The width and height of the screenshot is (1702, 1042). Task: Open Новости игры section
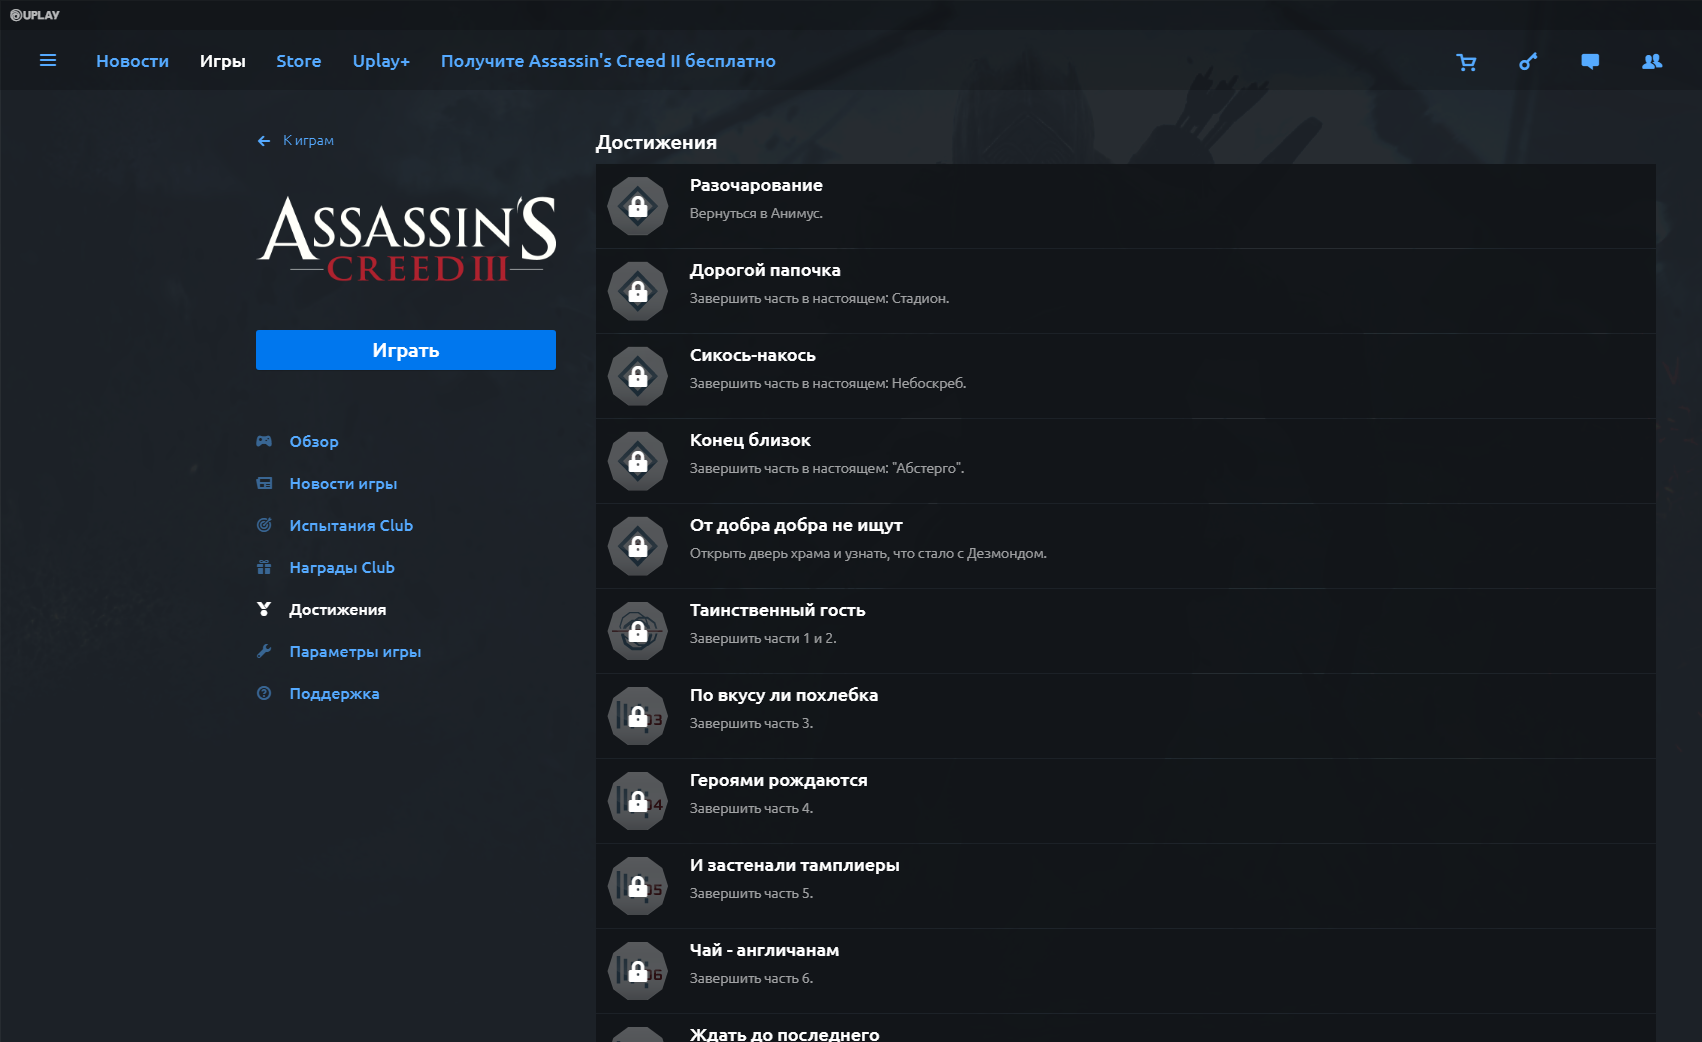(343, 484)
